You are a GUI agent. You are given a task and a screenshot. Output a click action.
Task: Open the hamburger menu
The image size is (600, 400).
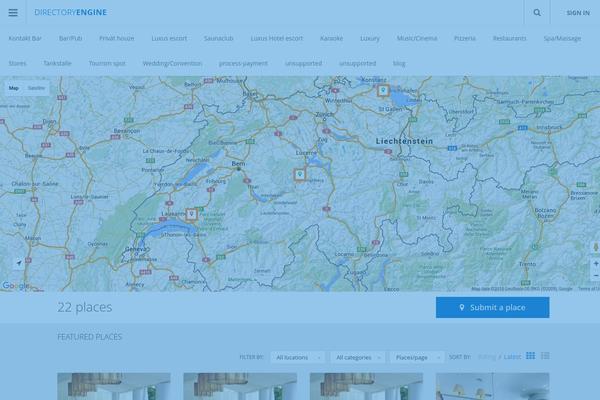coord(13,13)
